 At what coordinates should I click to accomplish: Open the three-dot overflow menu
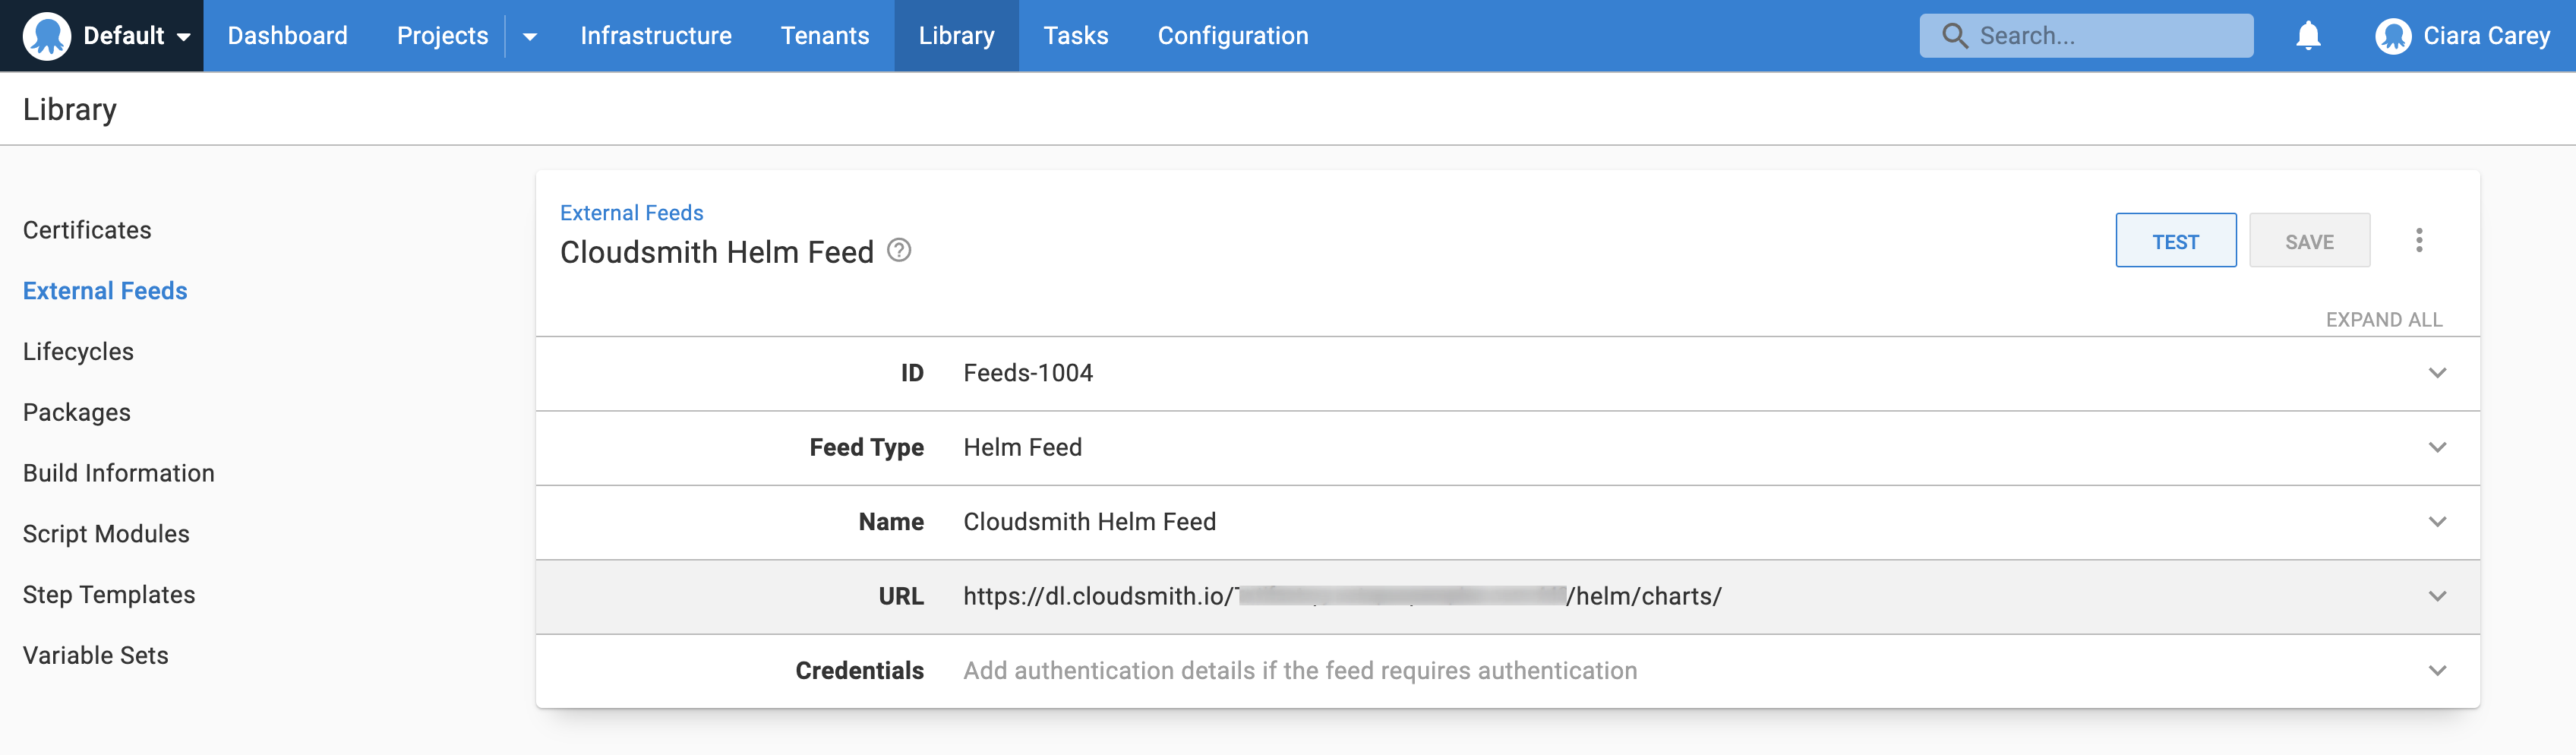2418,240
